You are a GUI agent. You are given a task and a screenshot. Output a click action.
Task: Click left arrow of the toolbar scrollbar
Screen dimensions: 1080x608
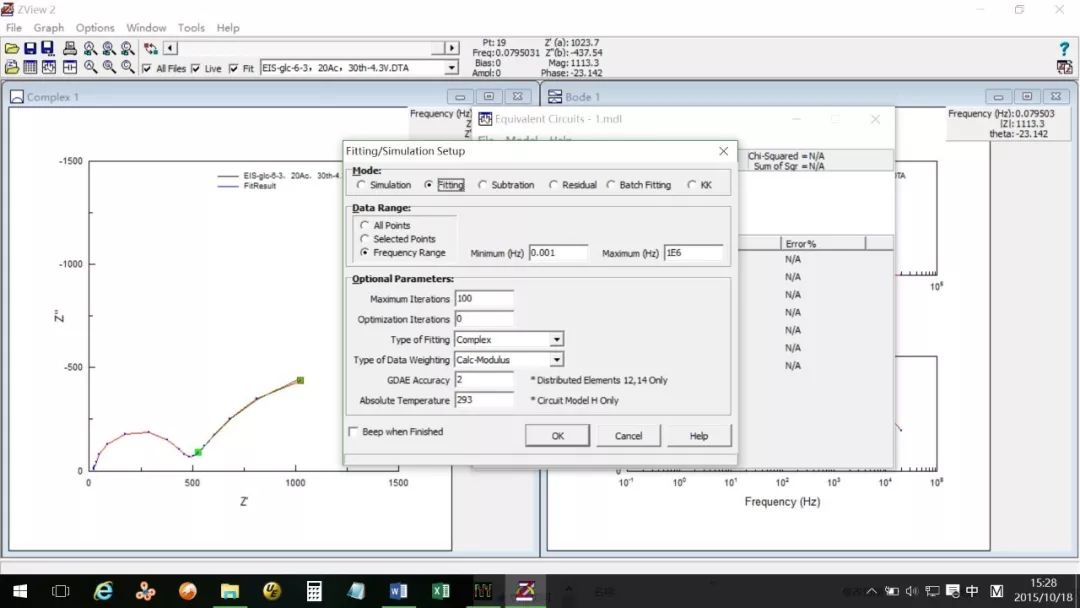tap(171, 48)
